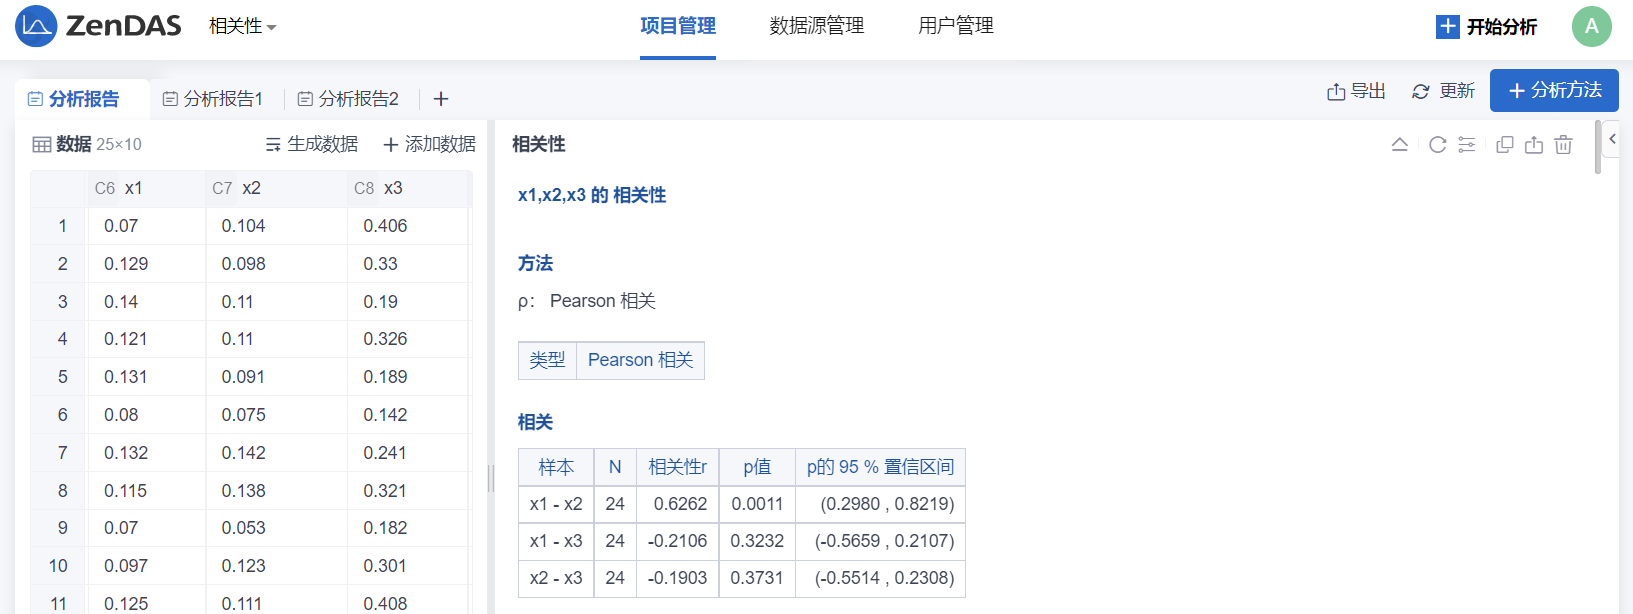Click the 开始分析 button
This screenshot has width=1633, height=614.
click(x=1486, y=27)
